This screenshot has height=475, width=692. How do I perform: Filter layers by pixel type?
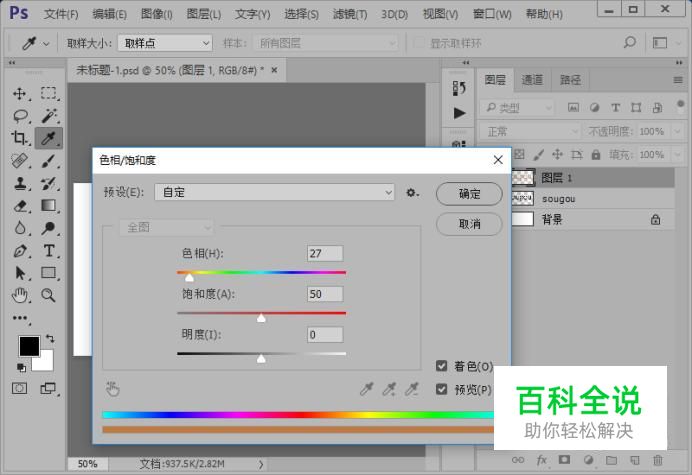[573, 107]
